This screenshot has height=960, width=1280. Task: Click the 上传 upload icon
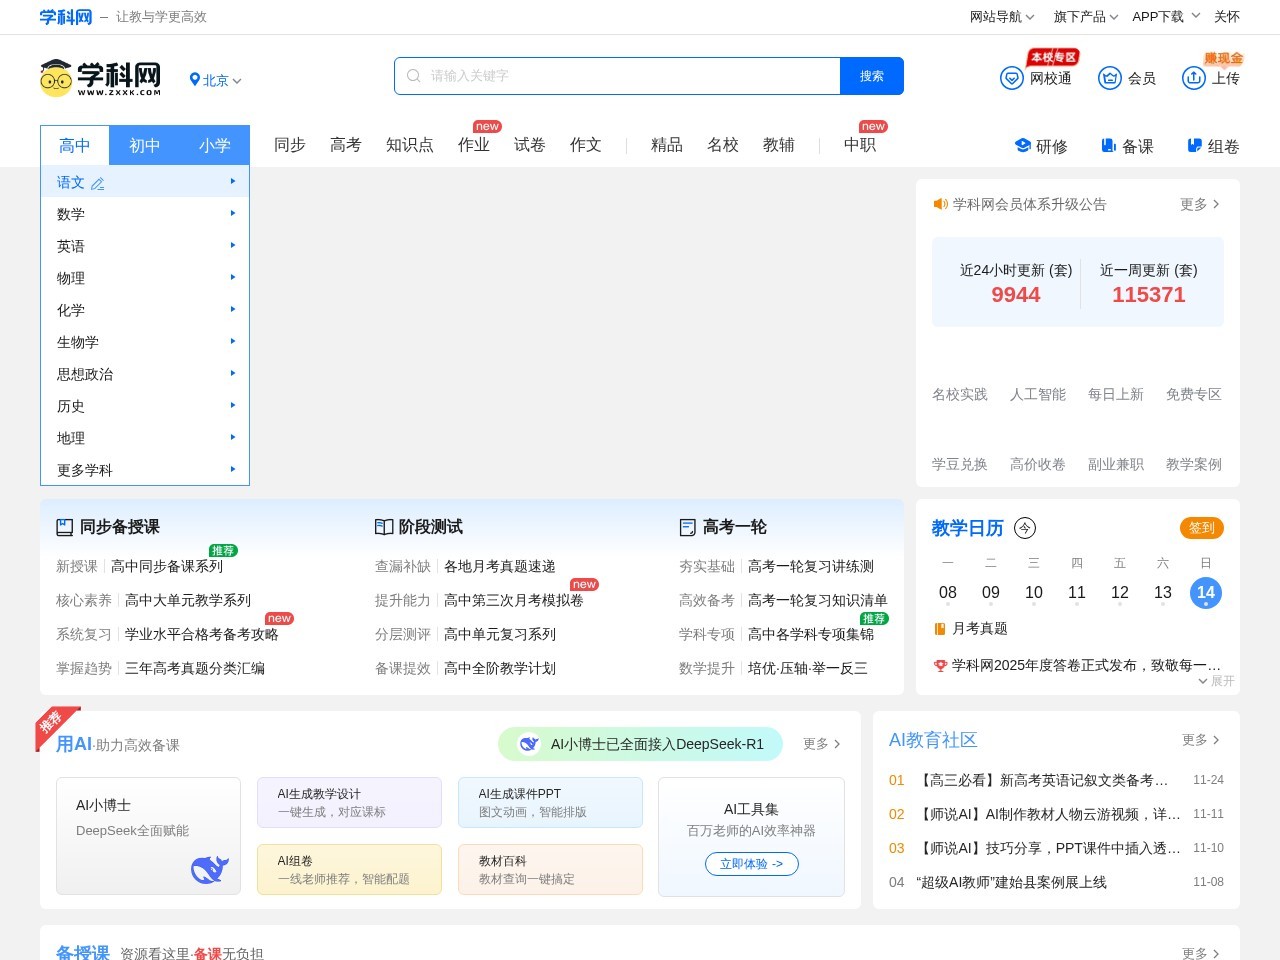1194,77
